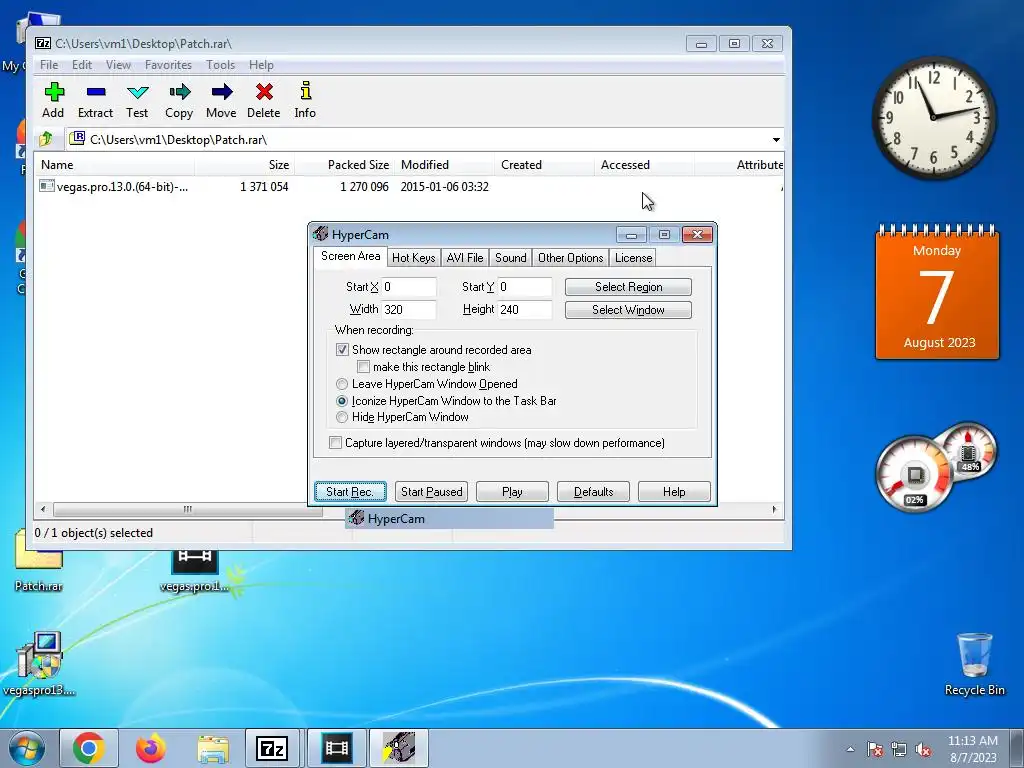
Task: Click the Play button in HyperCam
Action: 512,492
